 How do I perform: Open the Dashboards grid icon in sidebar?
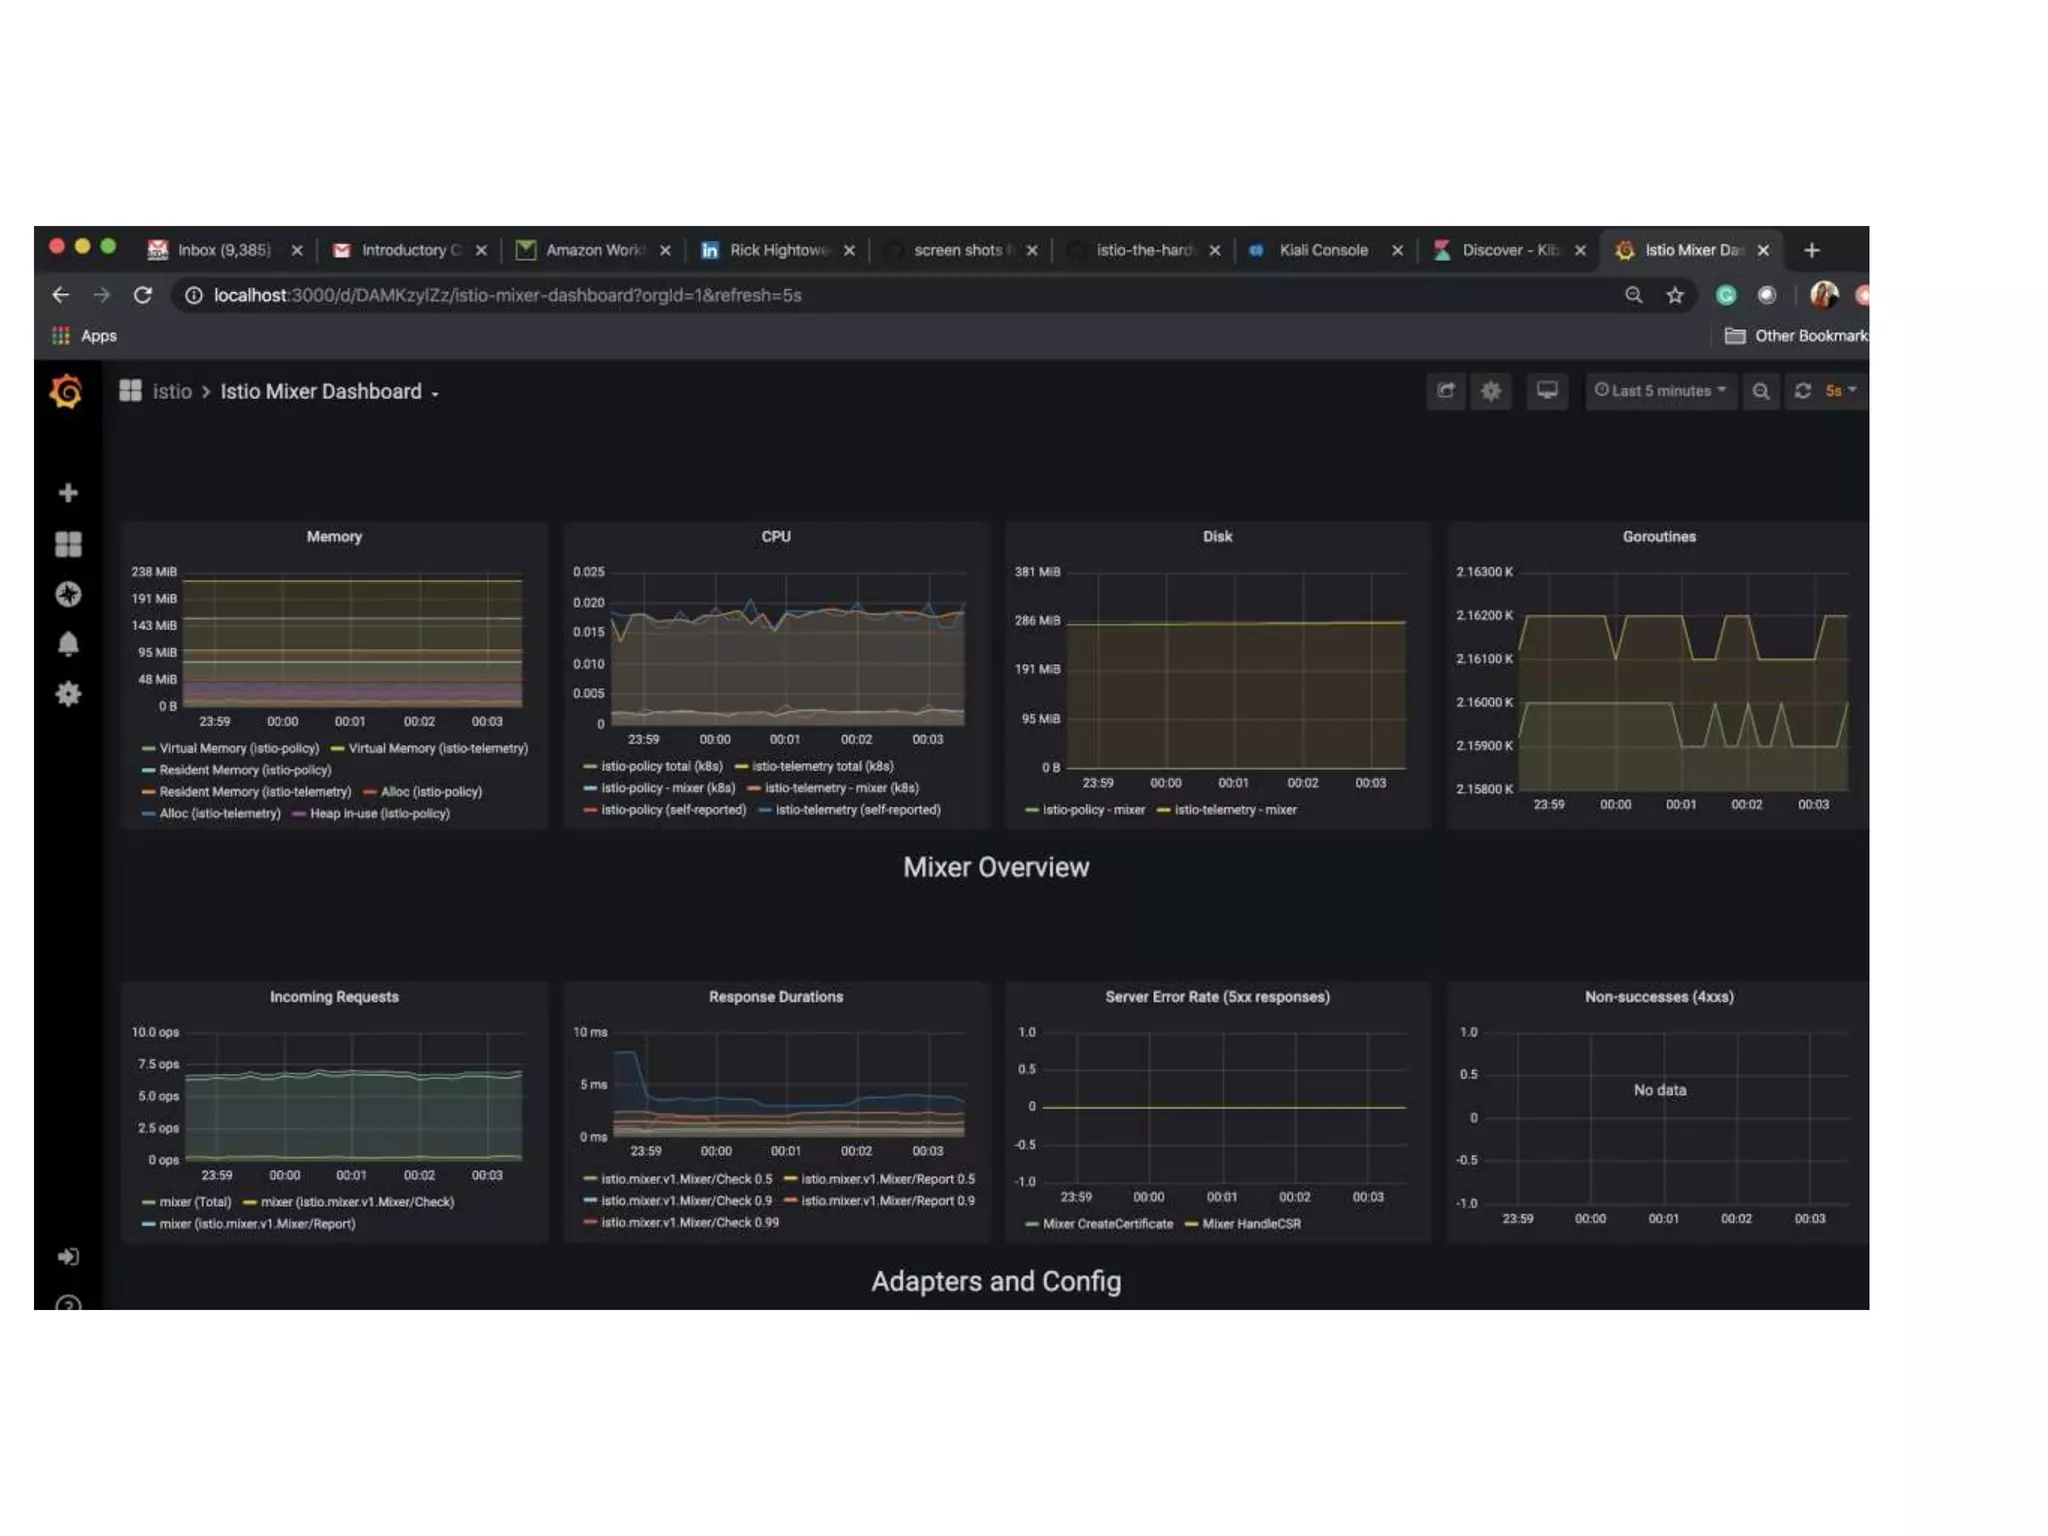click(x=68, y=544)
